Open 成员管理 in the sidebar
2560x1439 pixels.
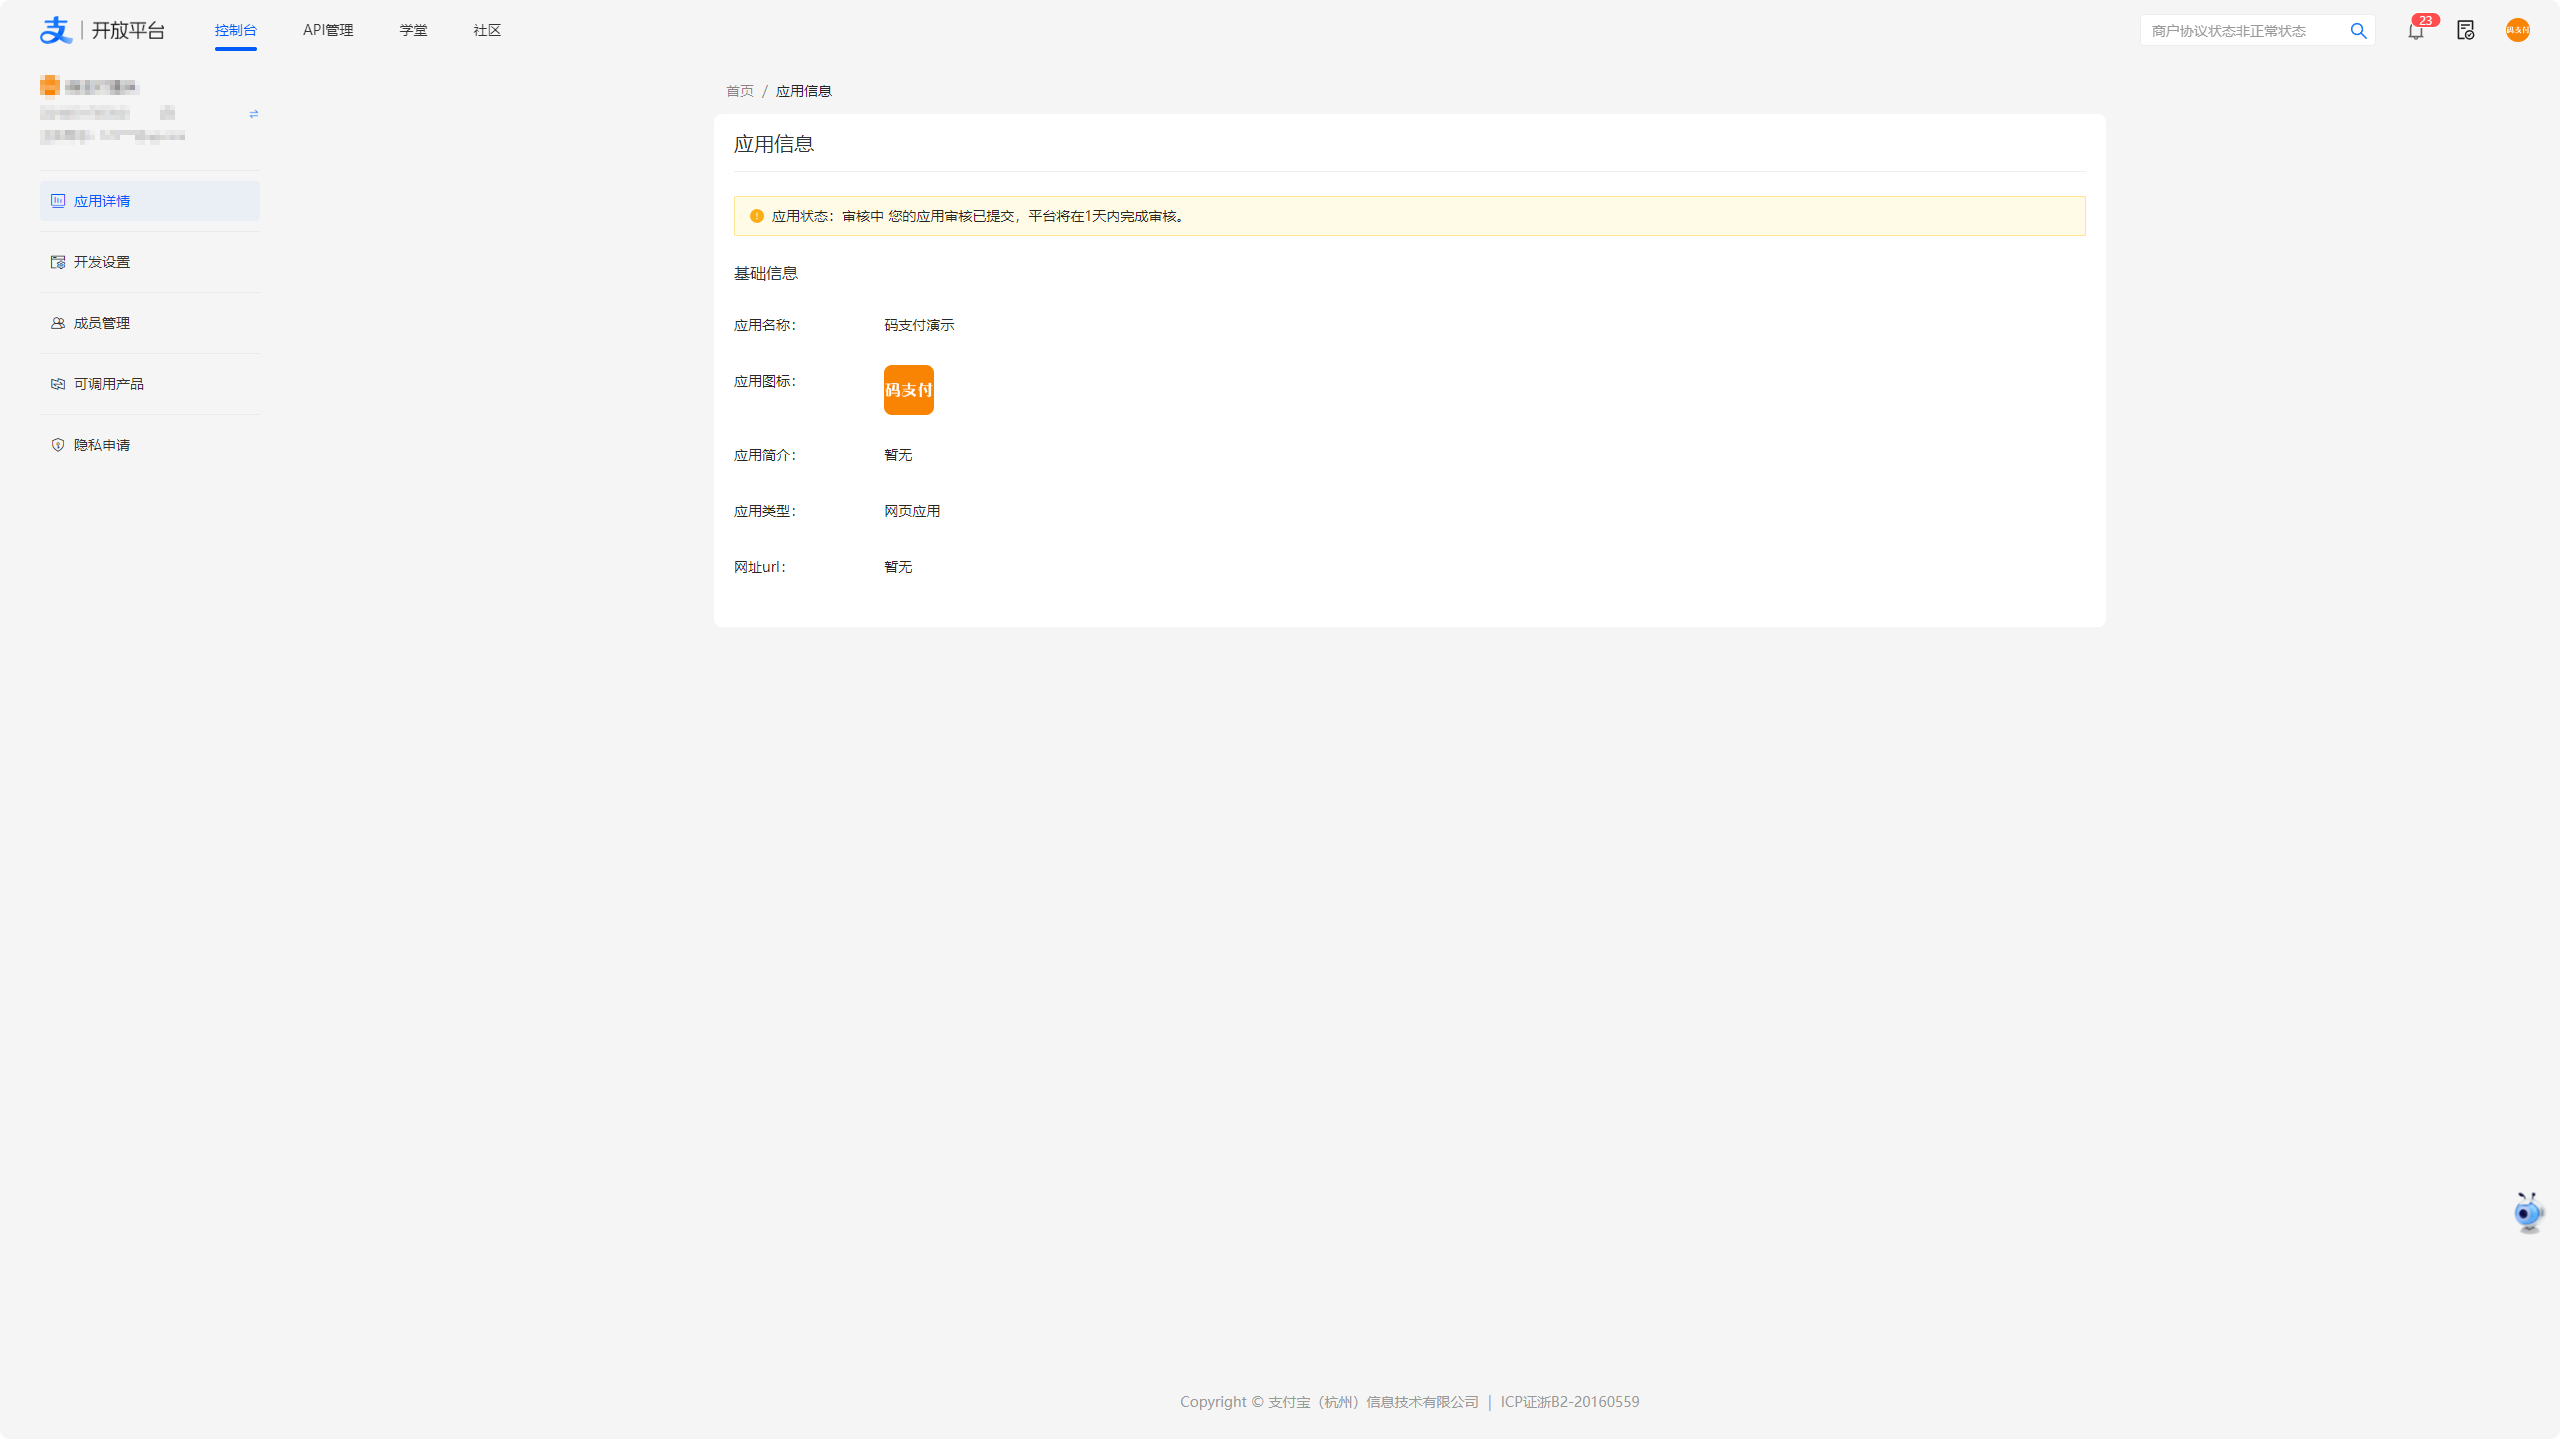[102, 323]
